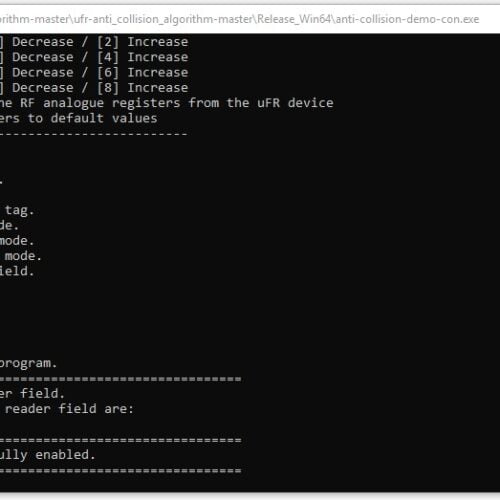
Task: Click the "[2] Increase" option text
Action: pos(143,42)
